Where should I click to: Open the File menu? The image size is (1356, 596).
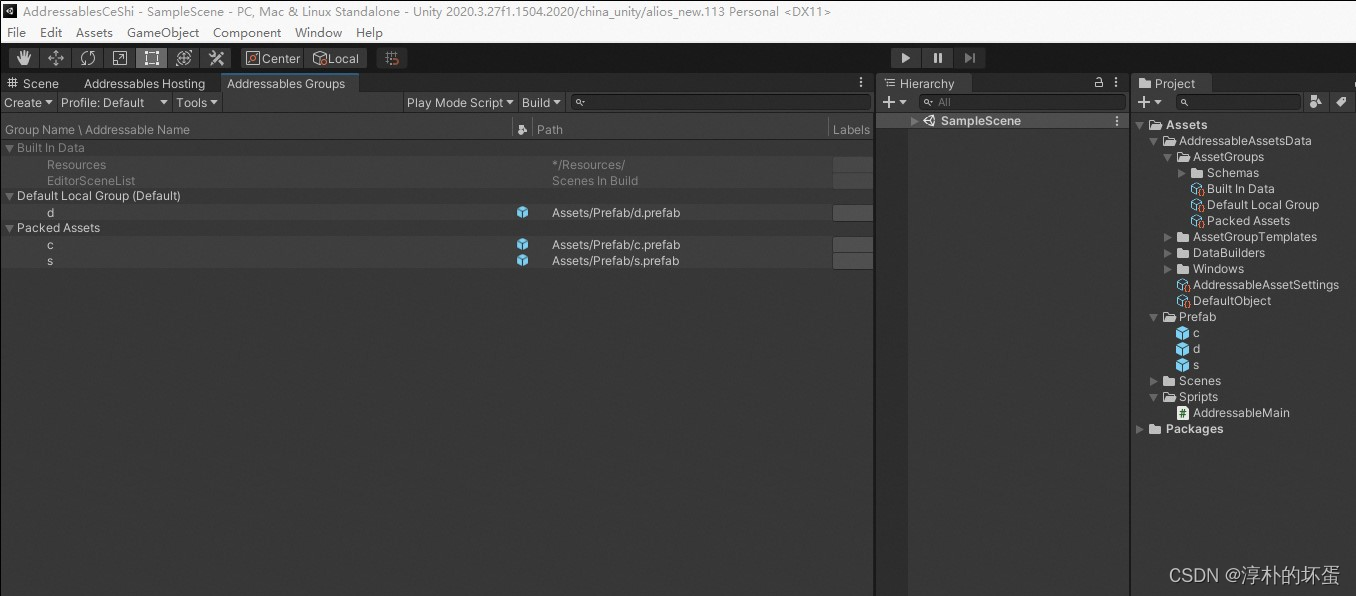coord(16,32)
